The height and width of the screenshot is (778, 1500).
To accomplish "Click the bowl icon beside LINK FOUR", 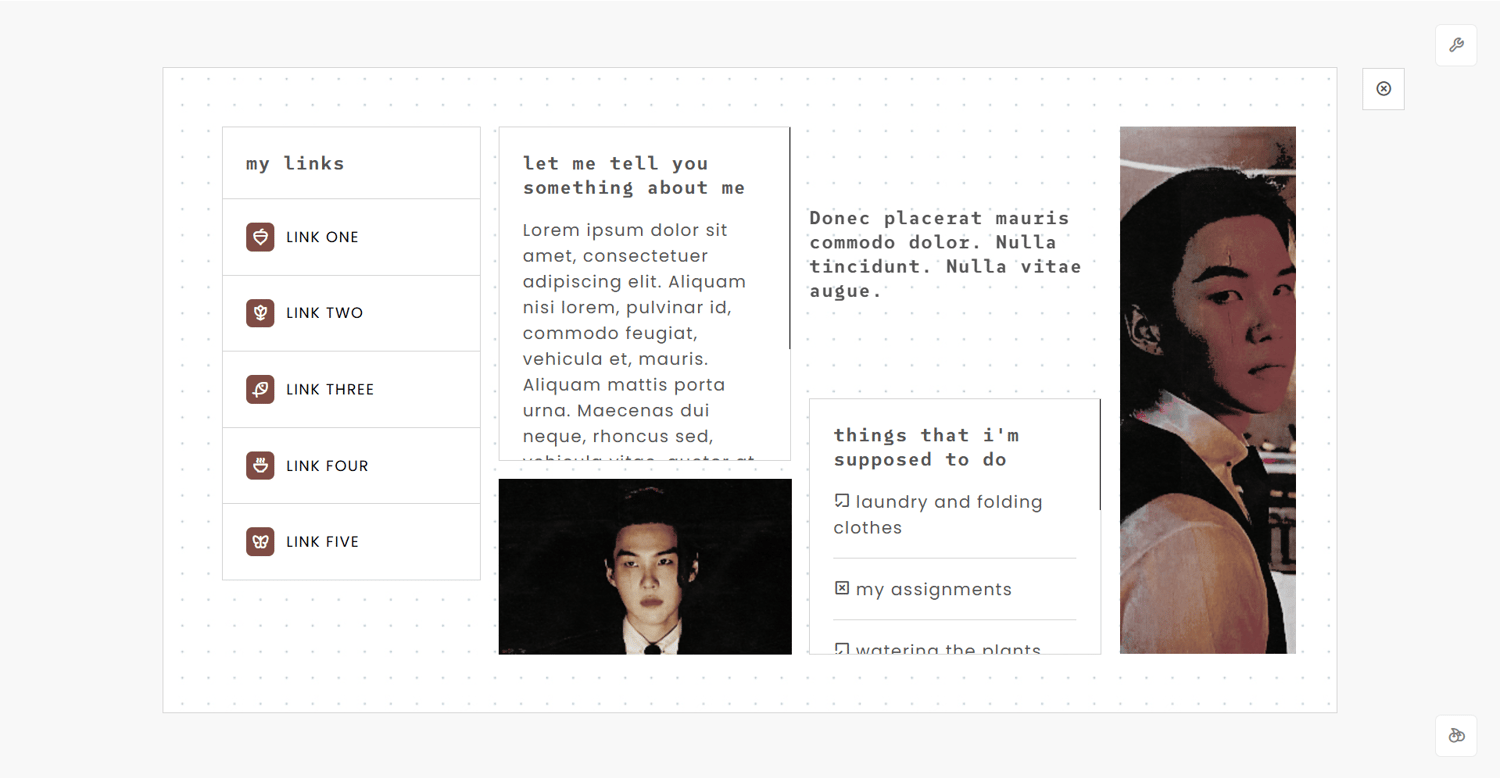I will (260, 465).
